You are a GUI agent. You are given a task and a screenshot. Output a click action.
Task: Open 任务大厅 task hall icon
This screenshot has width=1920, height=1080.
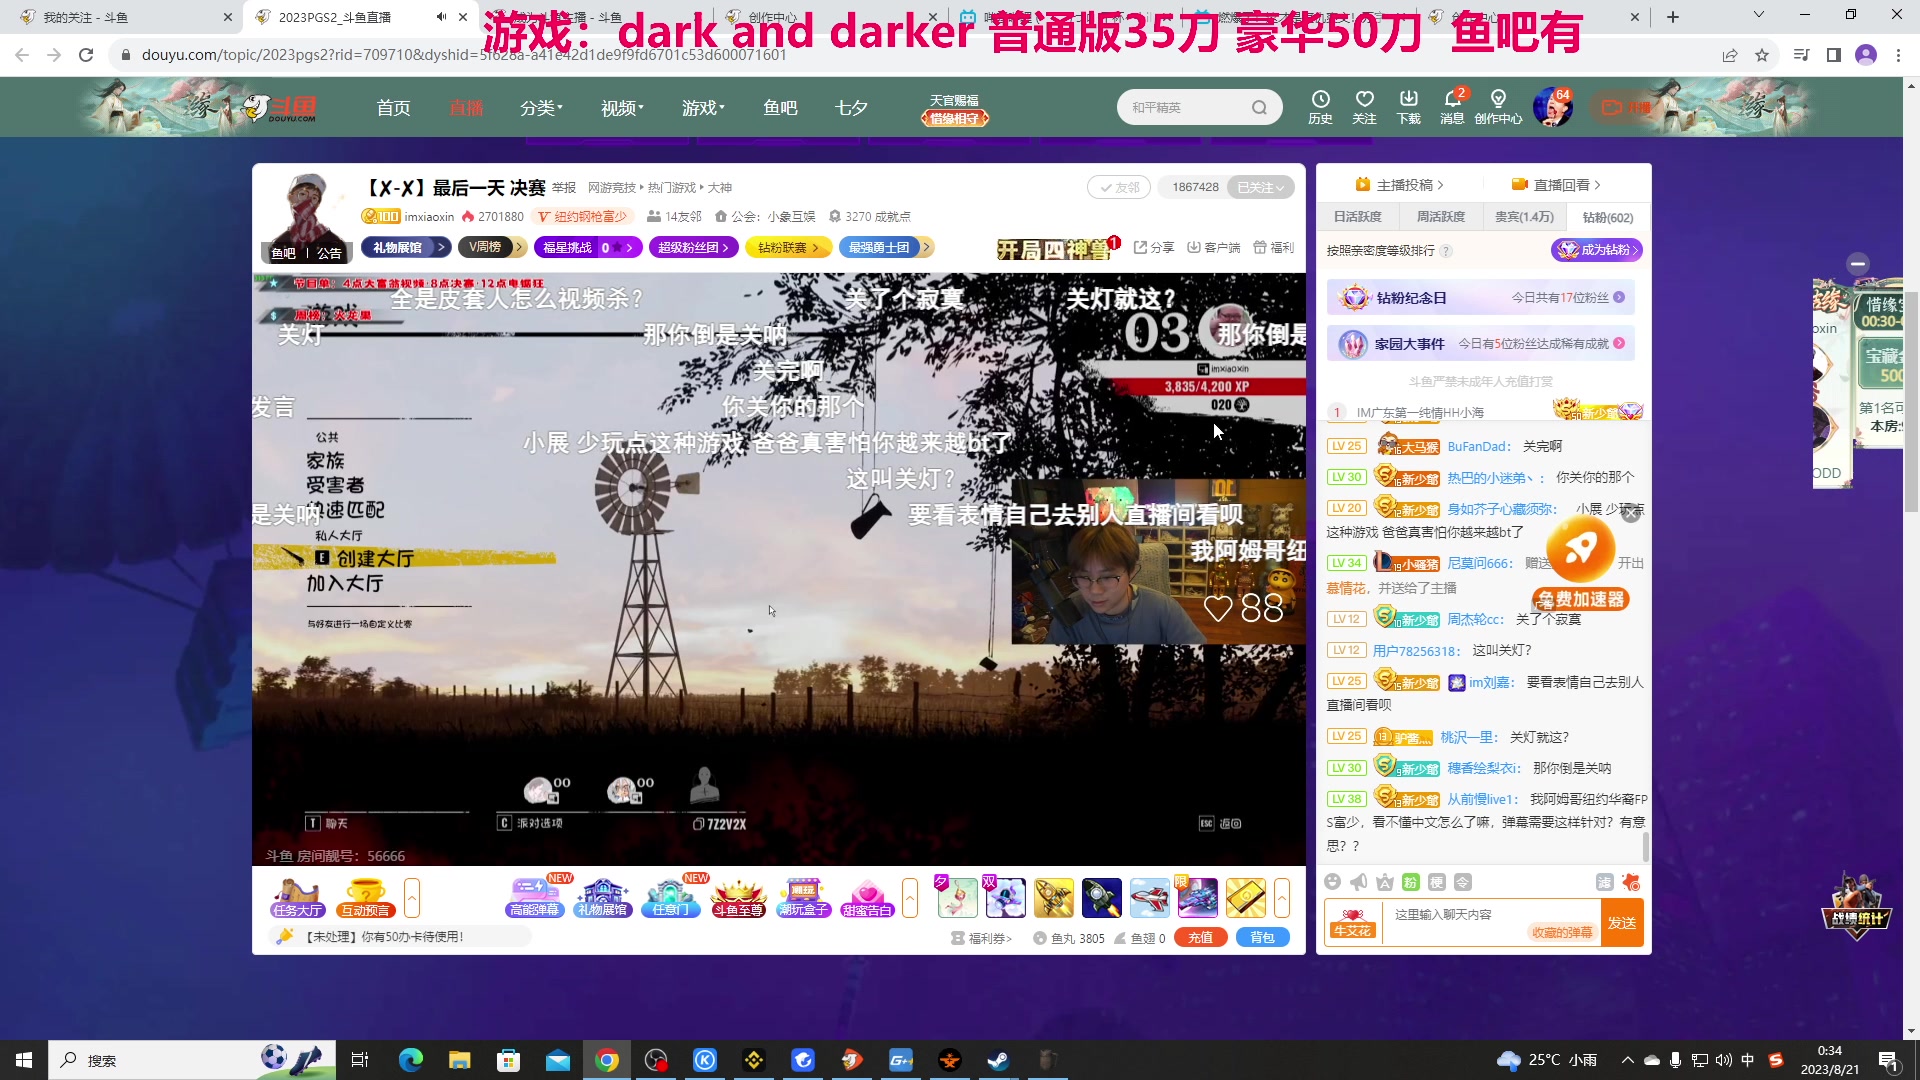tap(297, 897)
